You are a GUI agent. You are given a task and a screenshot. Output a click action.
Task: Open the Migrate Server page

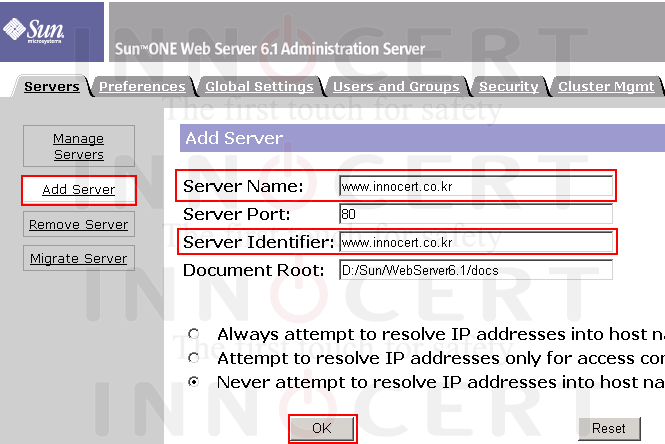click(79, 258)
